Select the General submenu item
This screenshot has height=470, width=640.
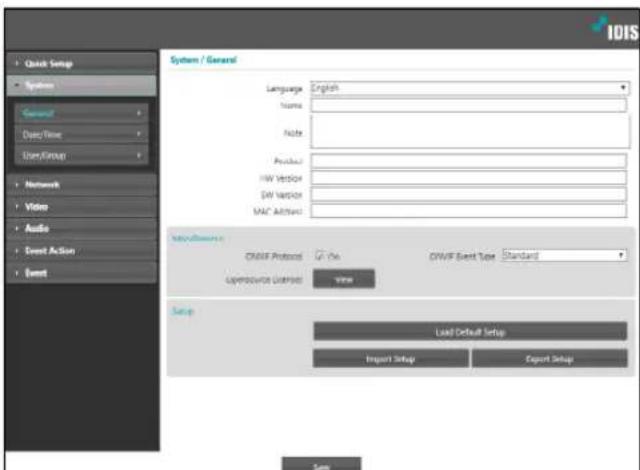point(81,113)
